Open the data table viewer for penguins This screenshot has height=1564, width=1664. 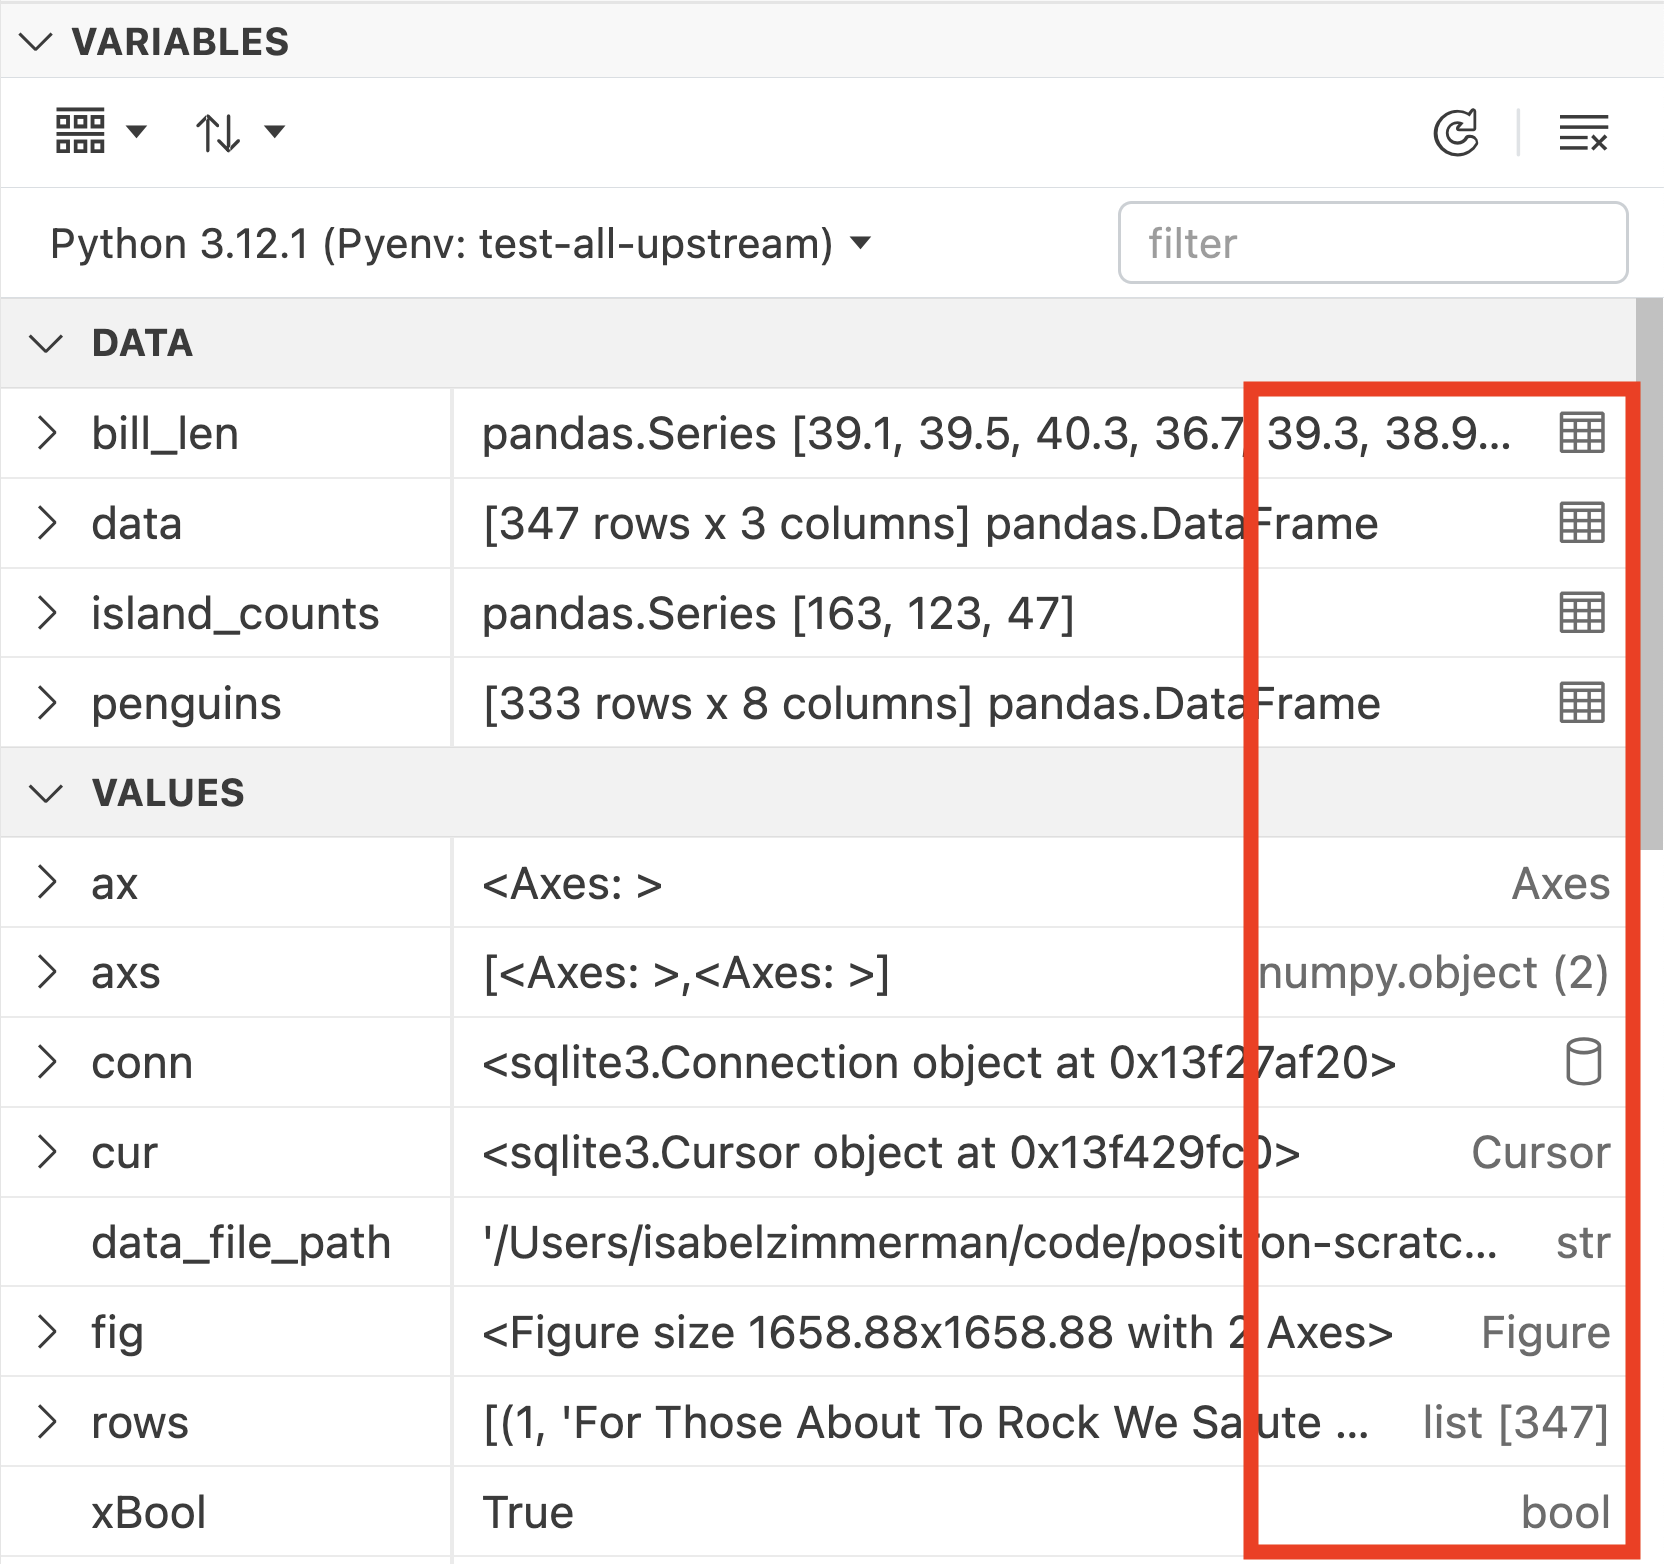[x=1580, y=703]
